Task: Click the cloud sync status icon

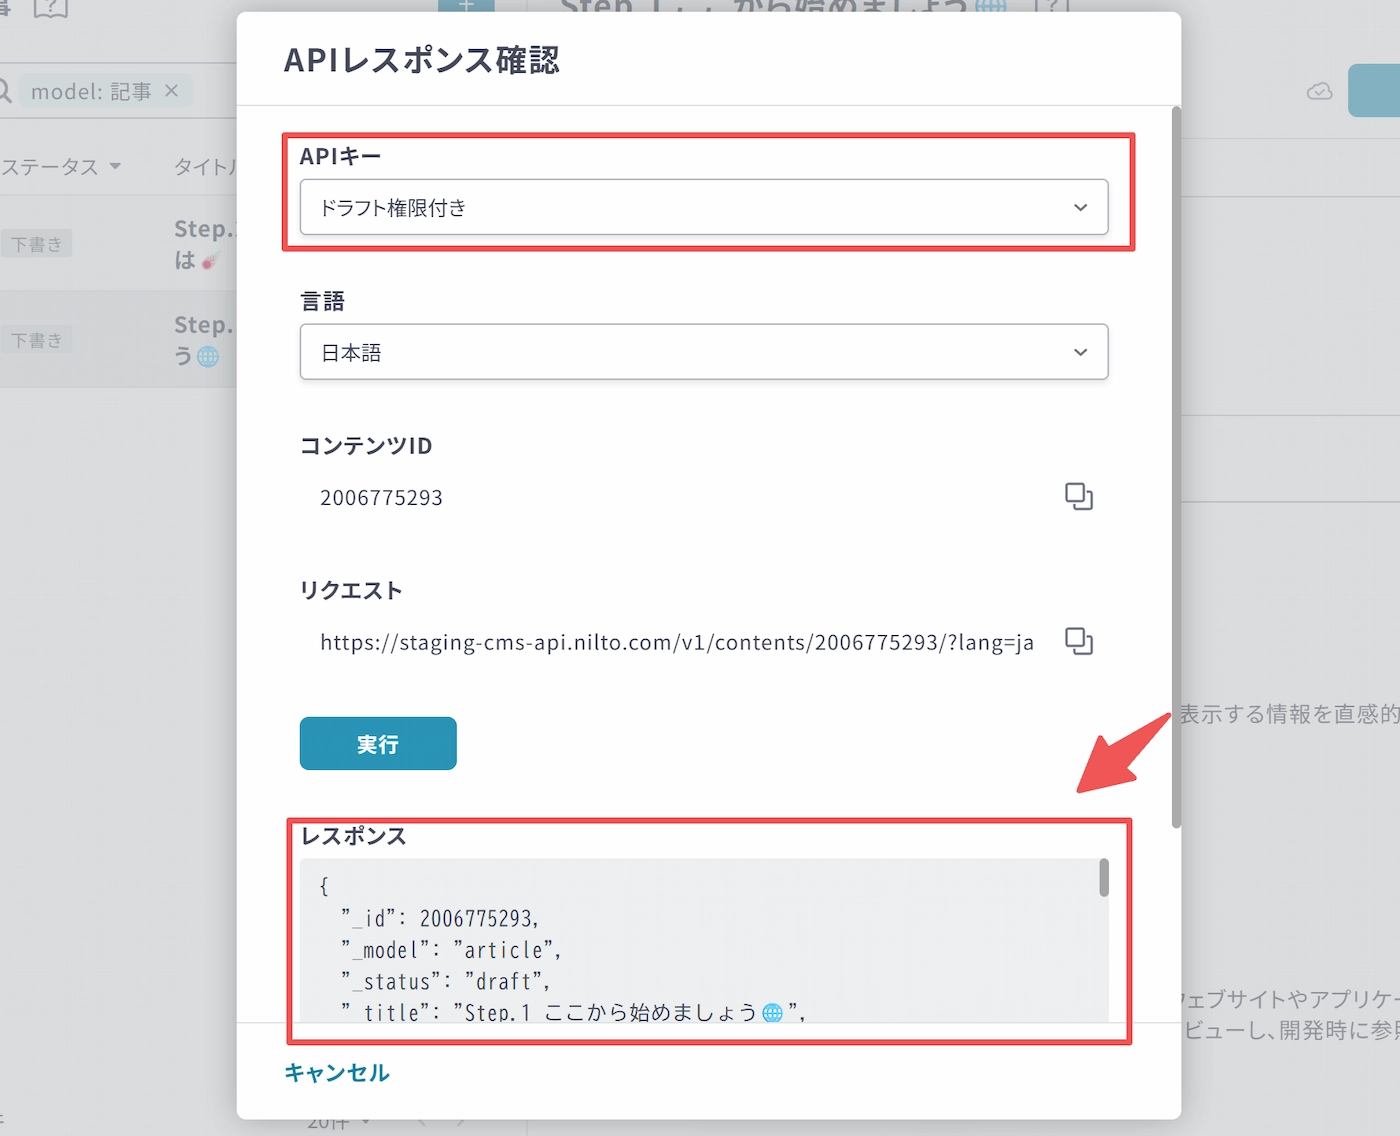Action: coord(1319,92)
